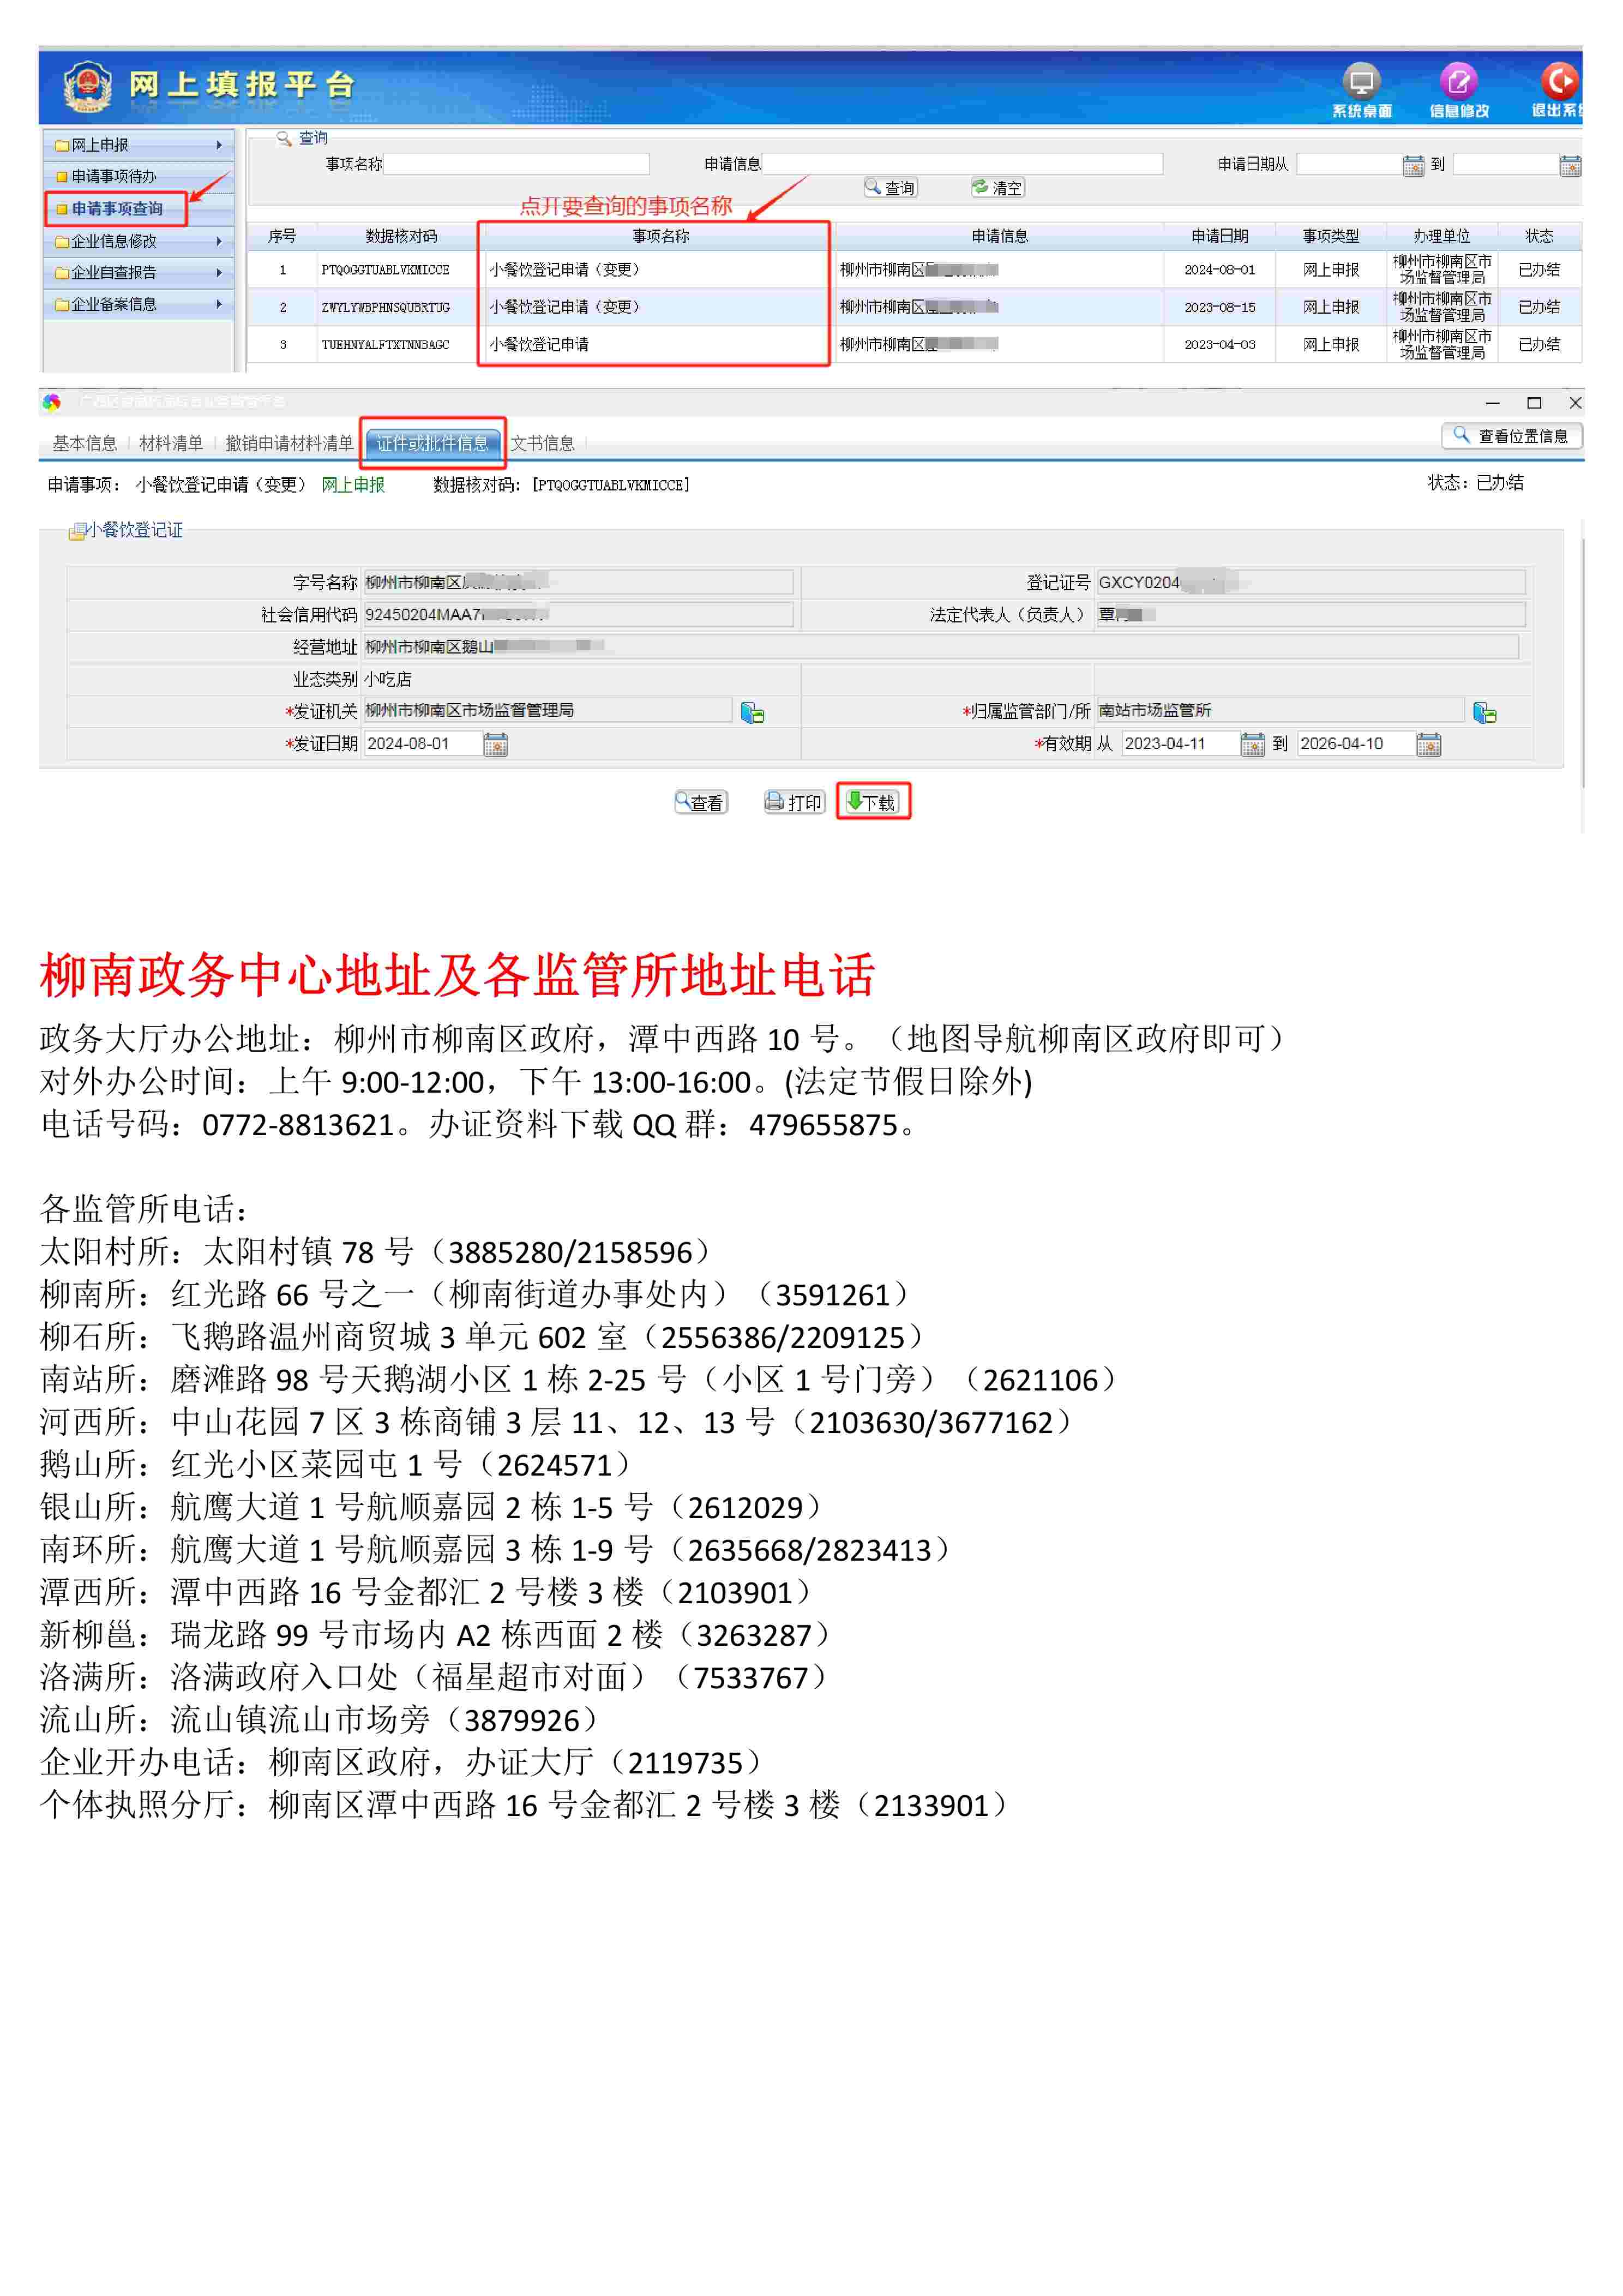
Task: Open calendar picker for 申请日期从
Action: tap(1412, 165)
